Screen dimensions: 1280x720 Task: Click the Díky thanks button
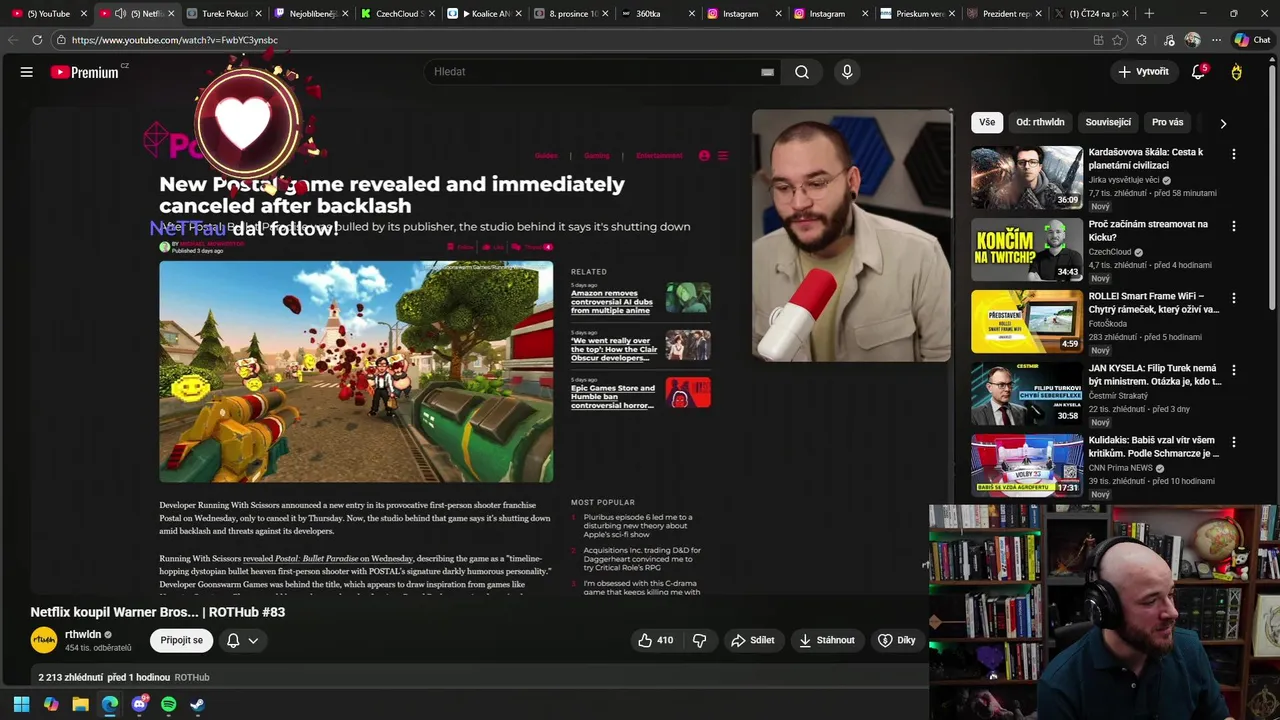[x=896, y=640]
